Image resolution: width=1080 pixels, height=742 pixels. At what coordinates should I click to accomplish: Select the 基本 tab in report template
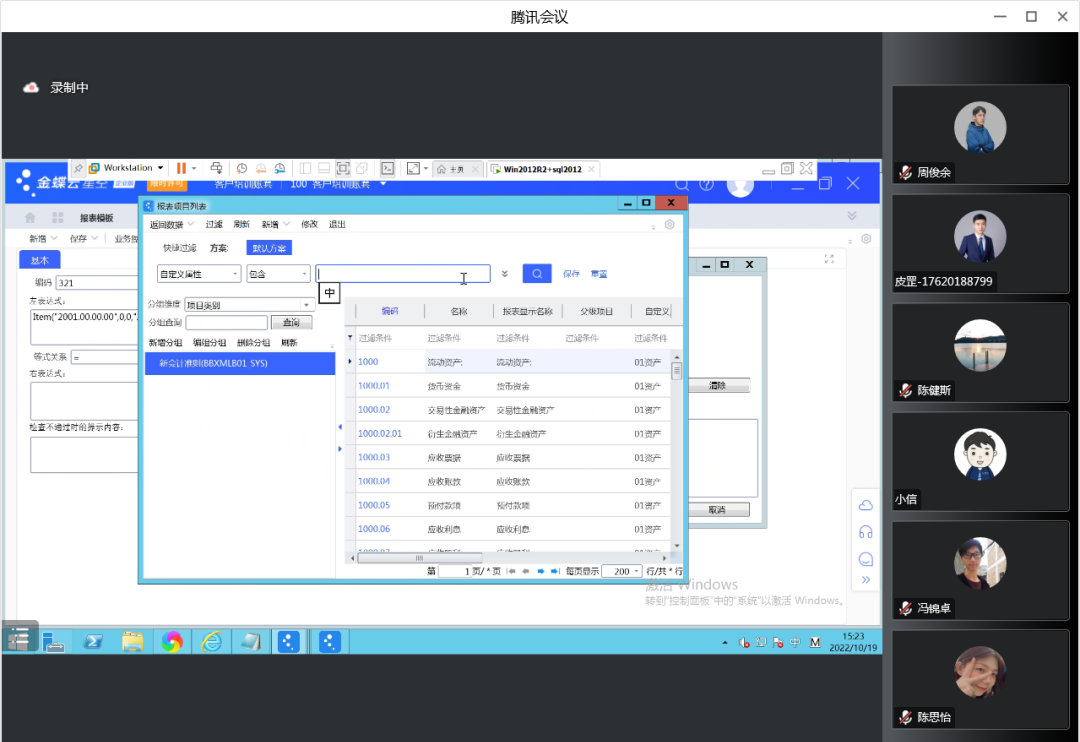pos(40,260)
